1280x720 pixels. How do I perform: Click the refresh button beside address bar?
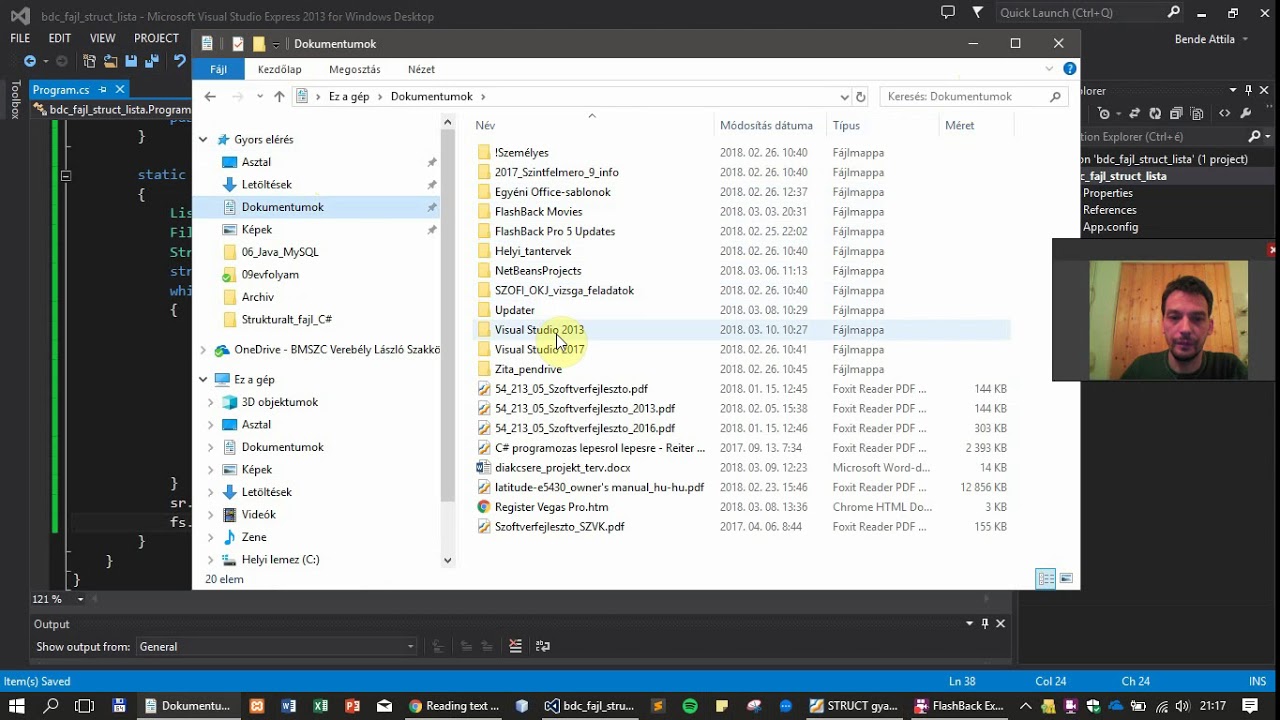tap(860, 97)
